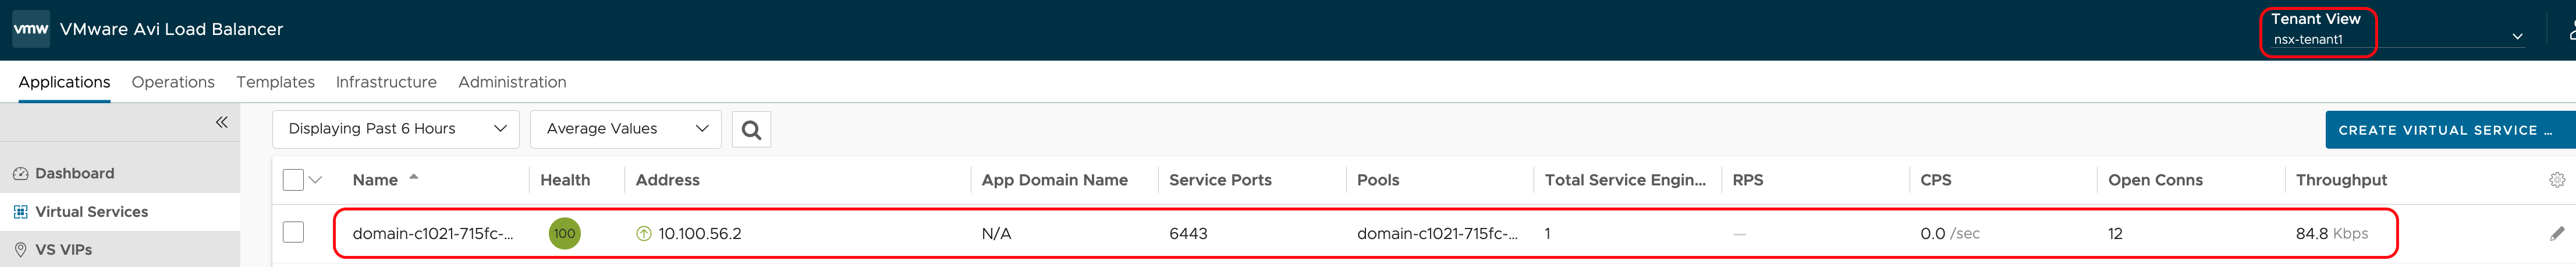Collapse the sidebar with double-chevron icon

(221, 122)
